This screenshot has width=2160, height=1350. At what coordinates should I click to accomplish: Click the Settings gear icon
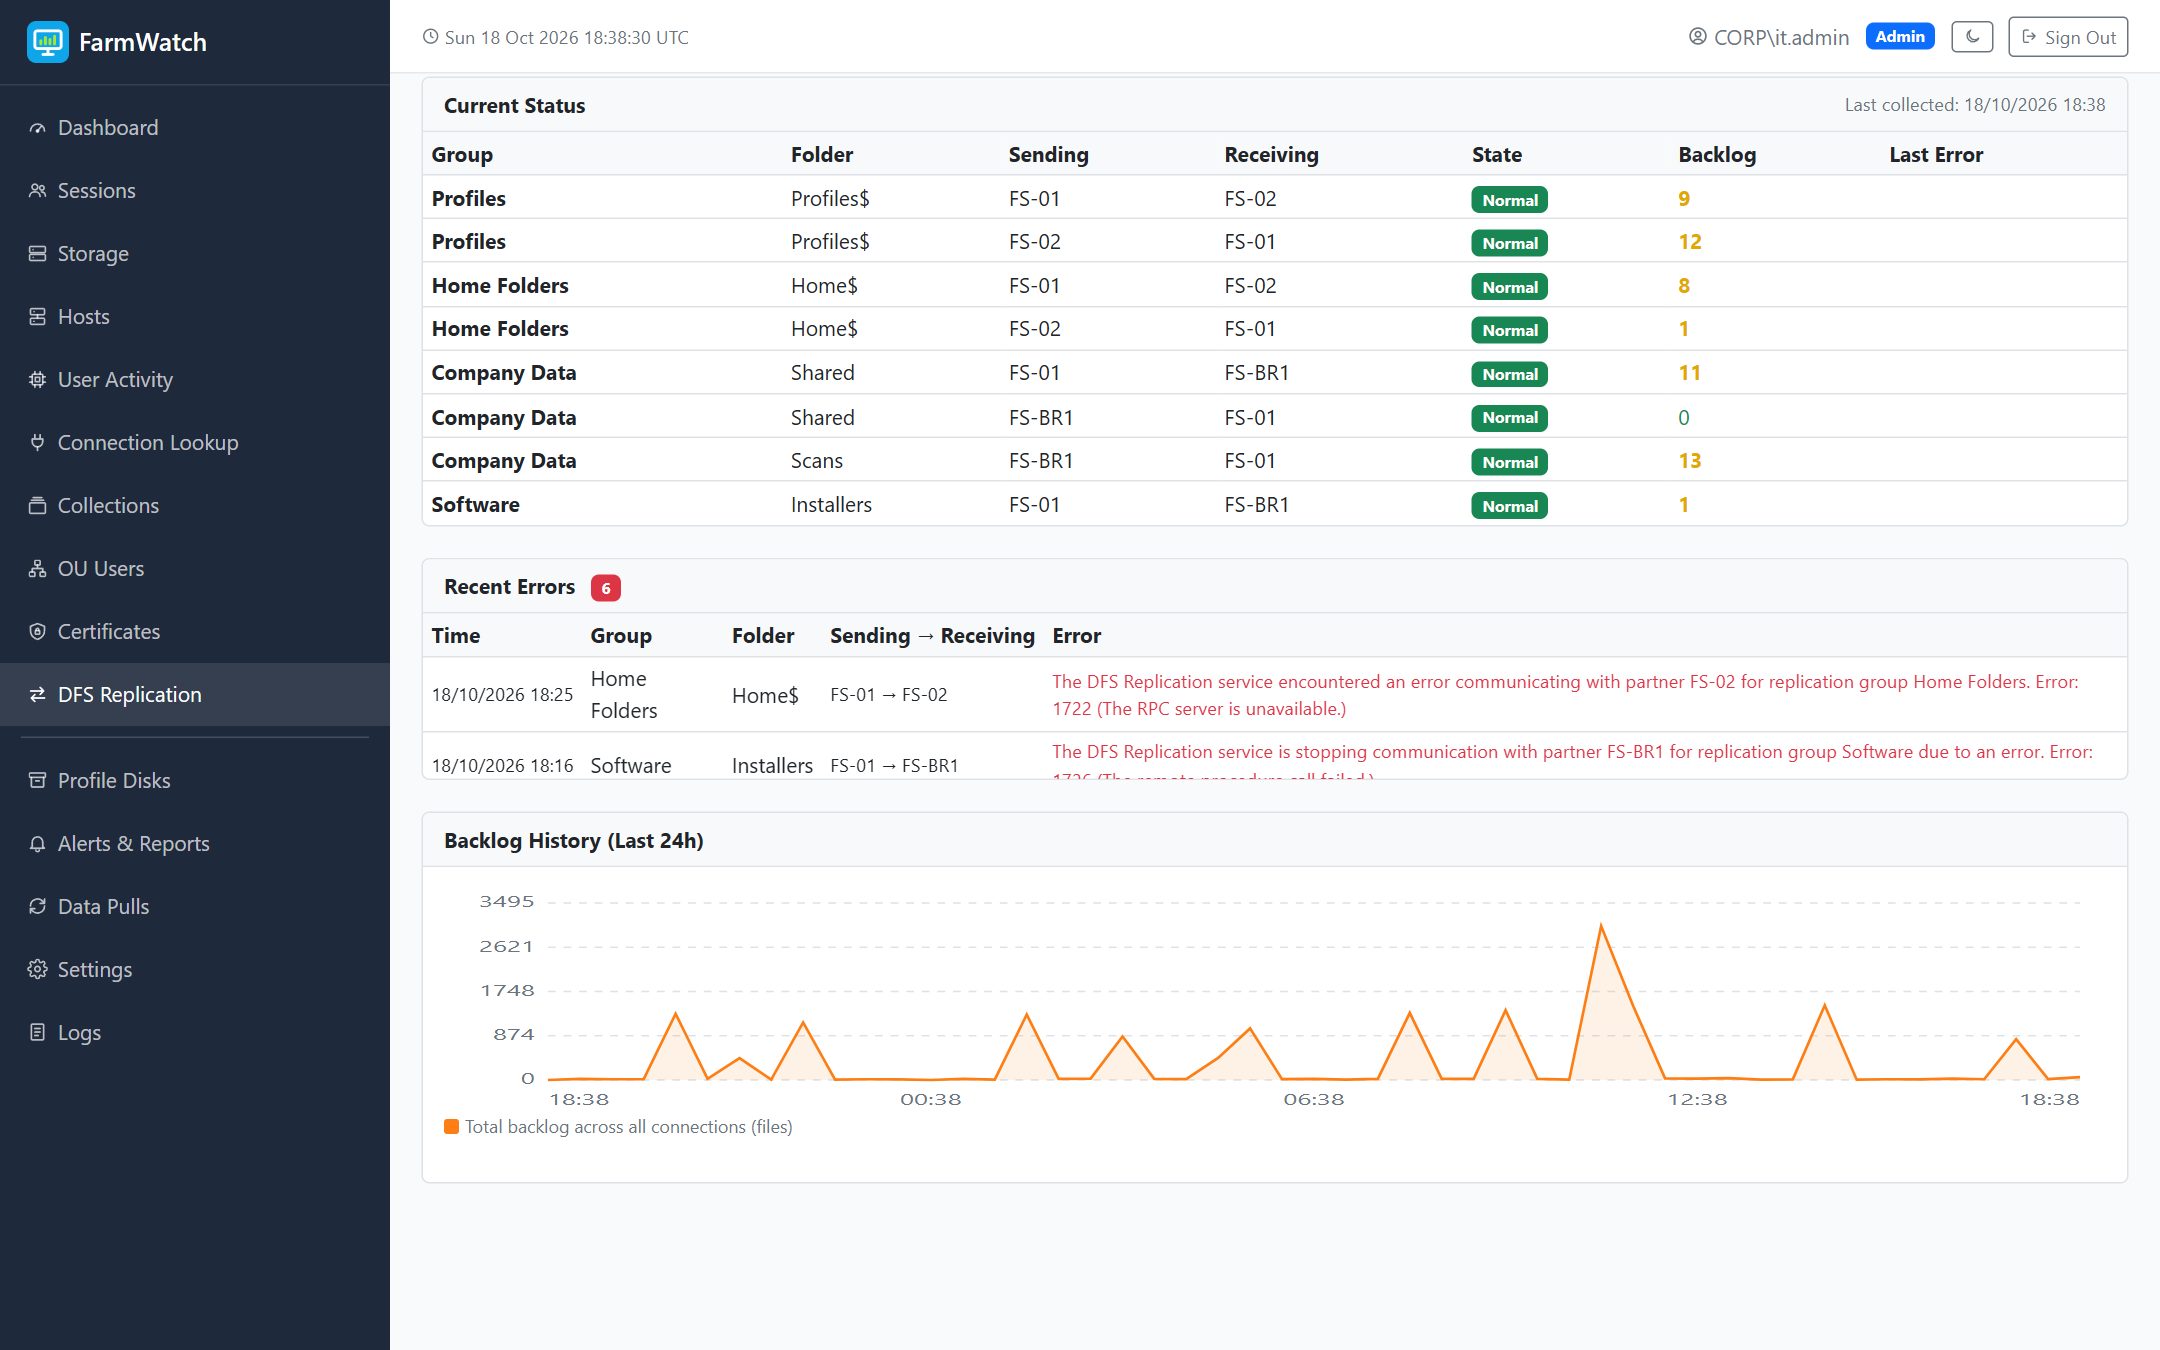click(37, 970)
